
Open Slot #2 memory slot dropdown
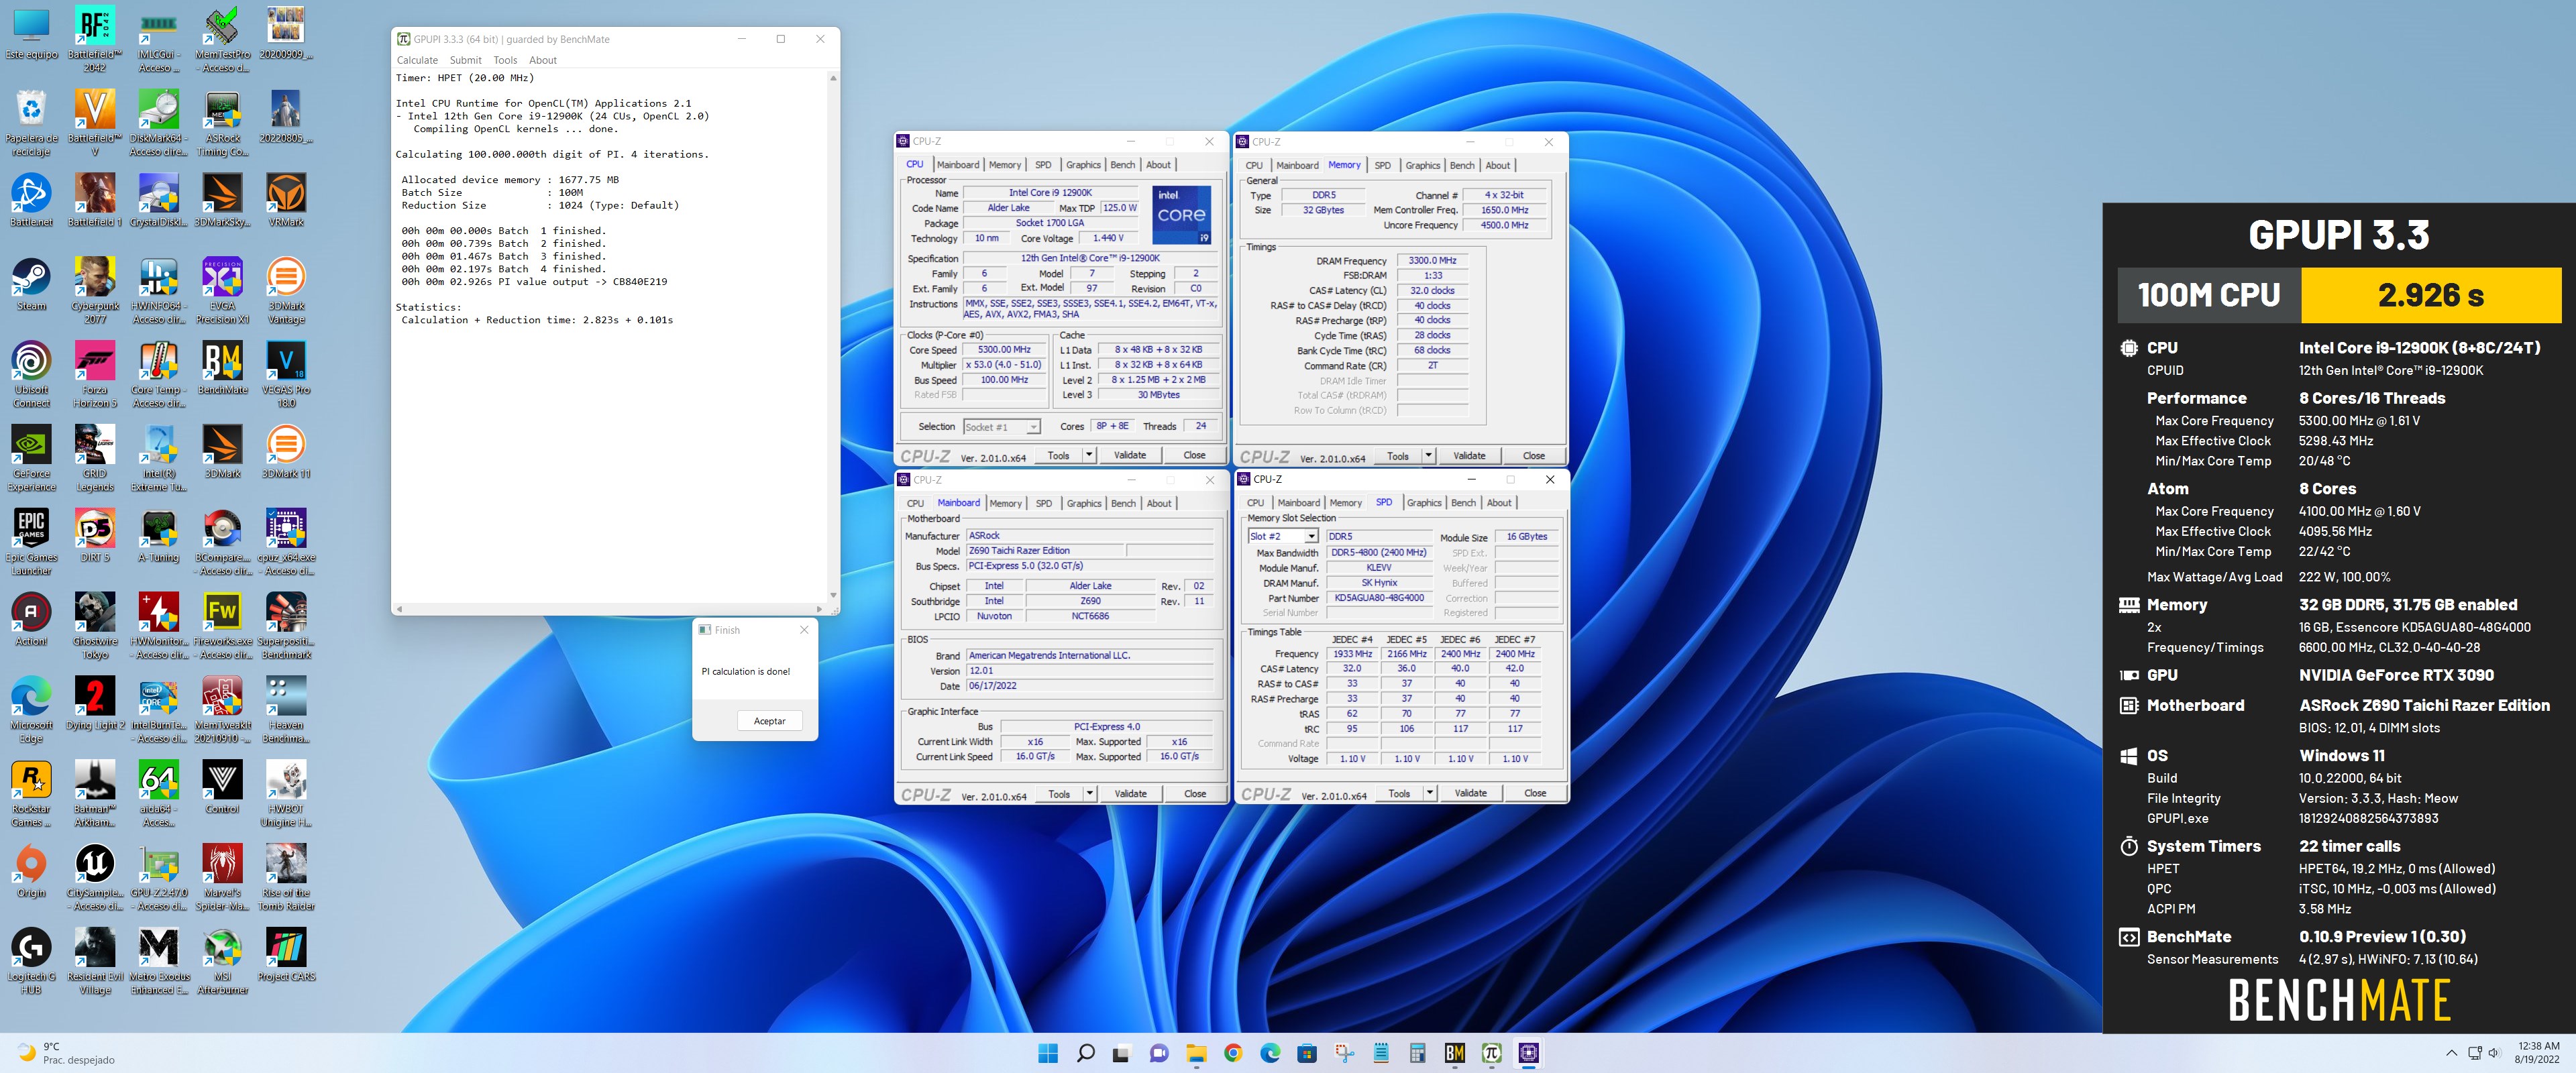click(1311, 537)
